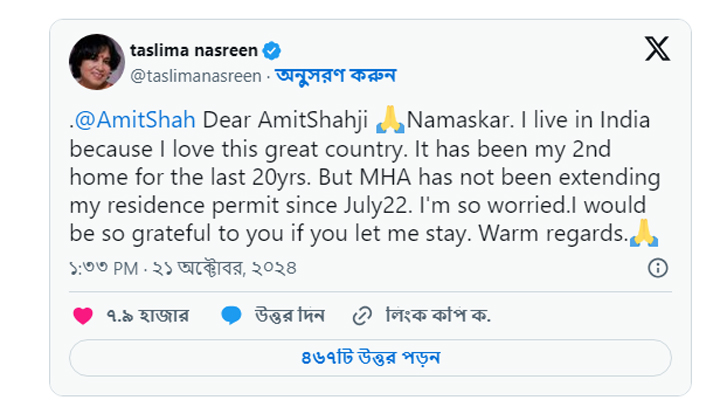Viewport: 720px width, 407px height.
Task: Click the লিংক কপি ক. copy link label
Action: click(x=438, y=316)
